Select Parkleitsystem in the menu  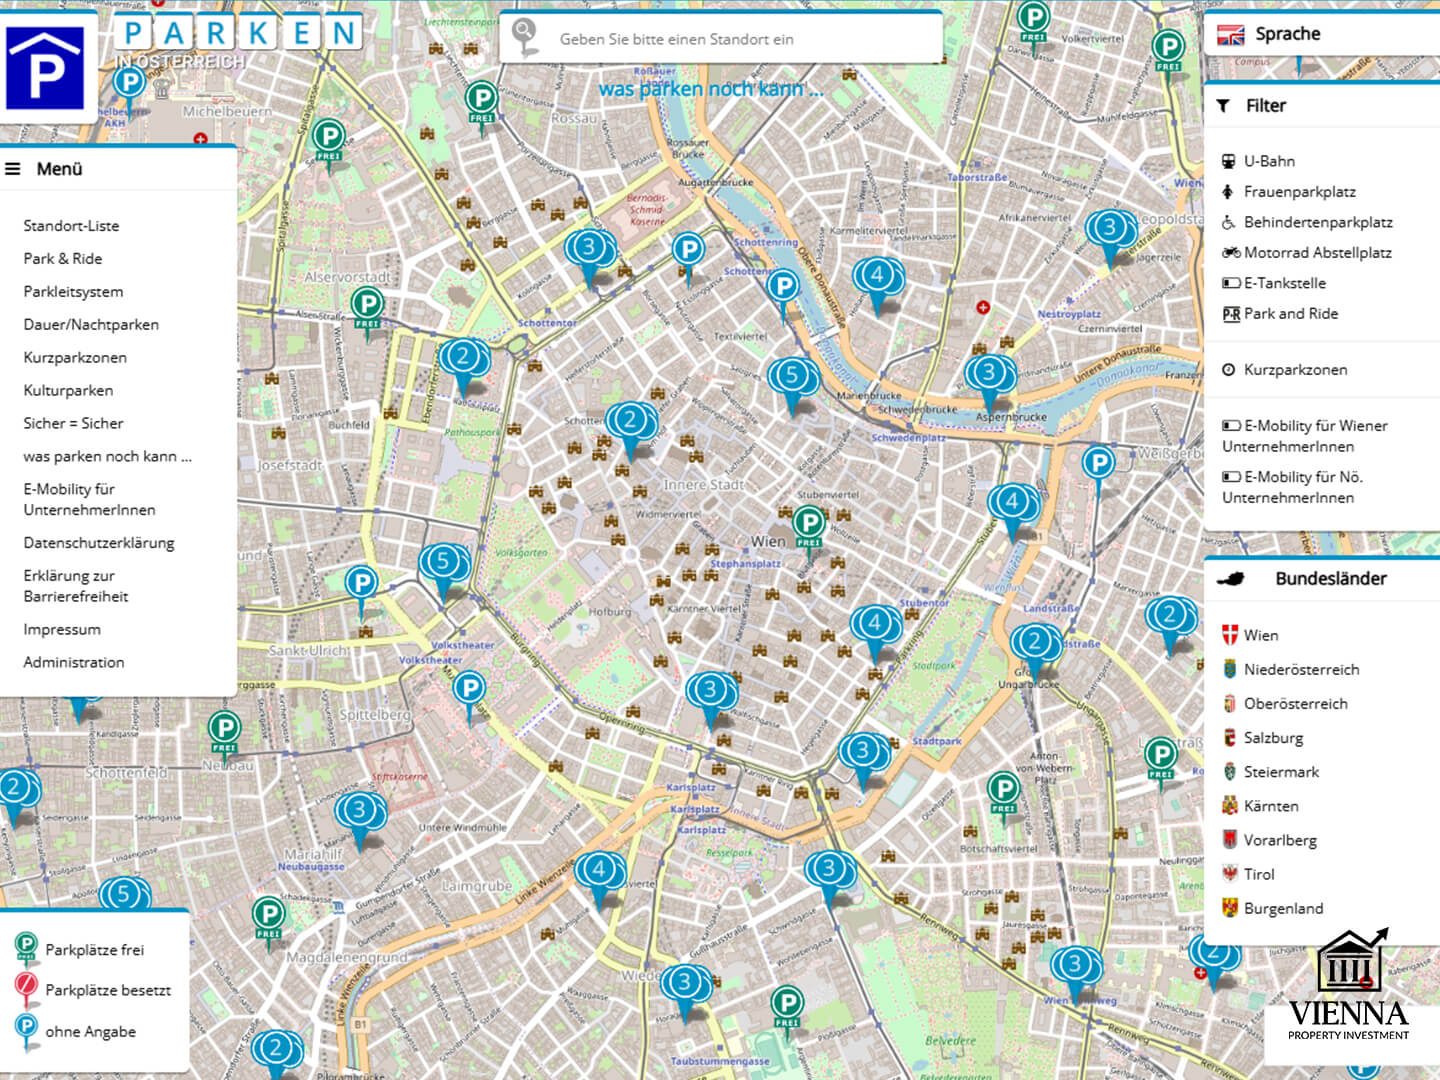pyautogui.click(x=73, y=292)
